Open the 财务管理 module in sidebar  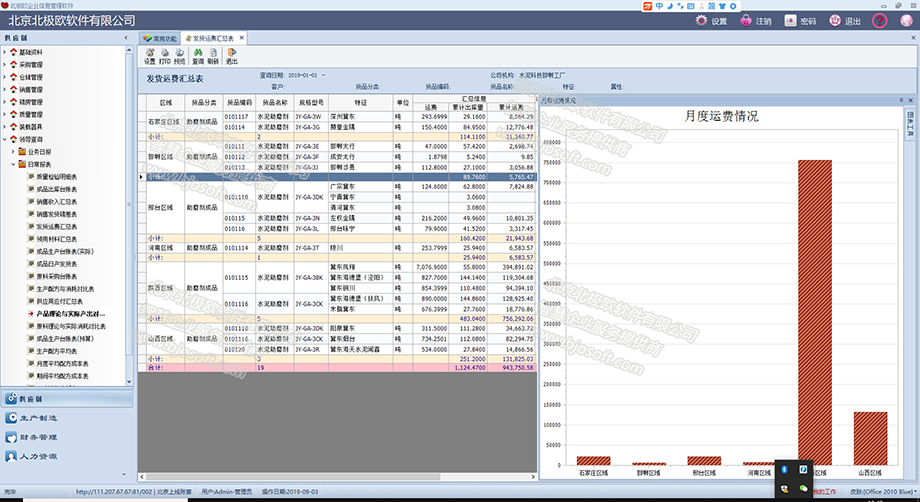32,437
